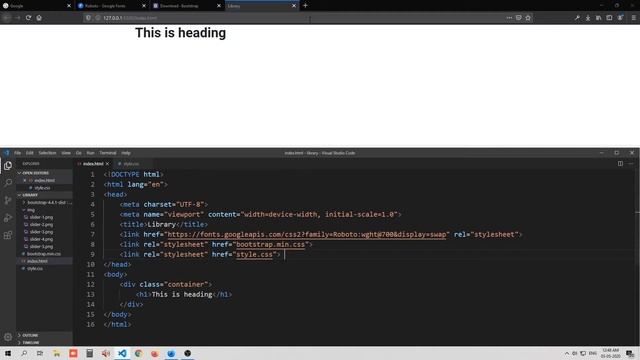The height and width of the screenshot is (360, 640).
Task: Open slider-1.png in the explorer tree
Action: pos(41,217)
